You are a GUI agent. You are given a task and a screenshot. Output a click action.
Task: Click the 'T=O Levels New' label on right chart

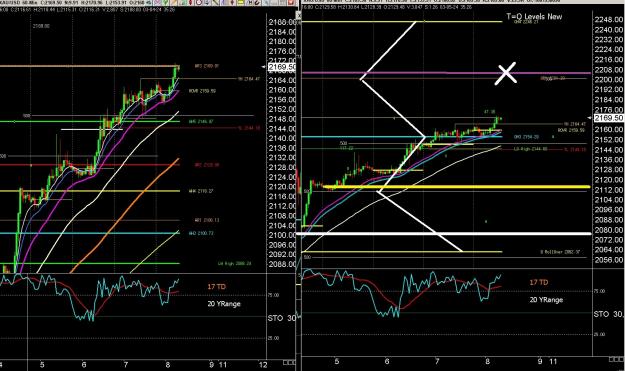[534, 17]
